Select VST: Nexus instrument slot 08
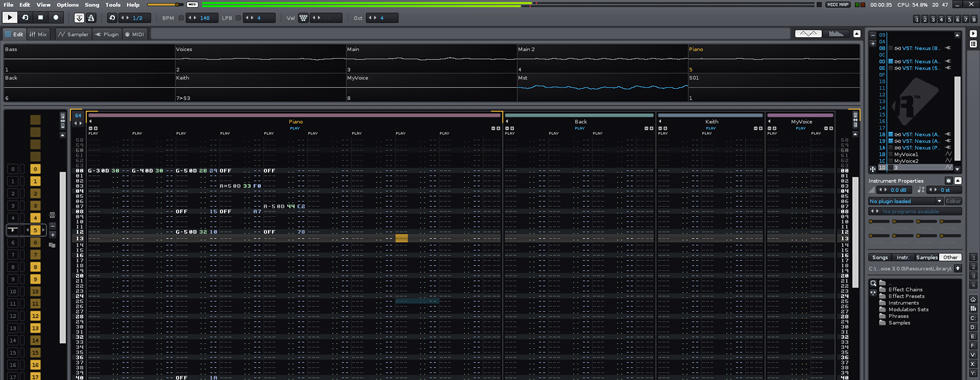 point(919,48)
